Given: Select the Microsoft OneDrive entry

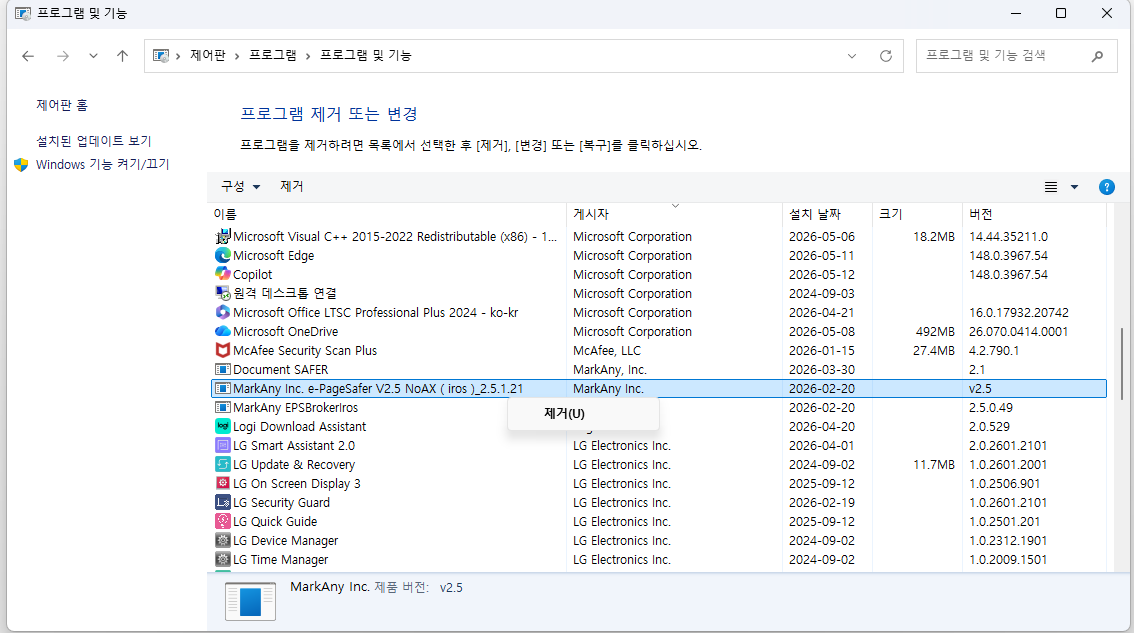Looking at the screenshot, I should pyautogui.click(x=286, y=331).
